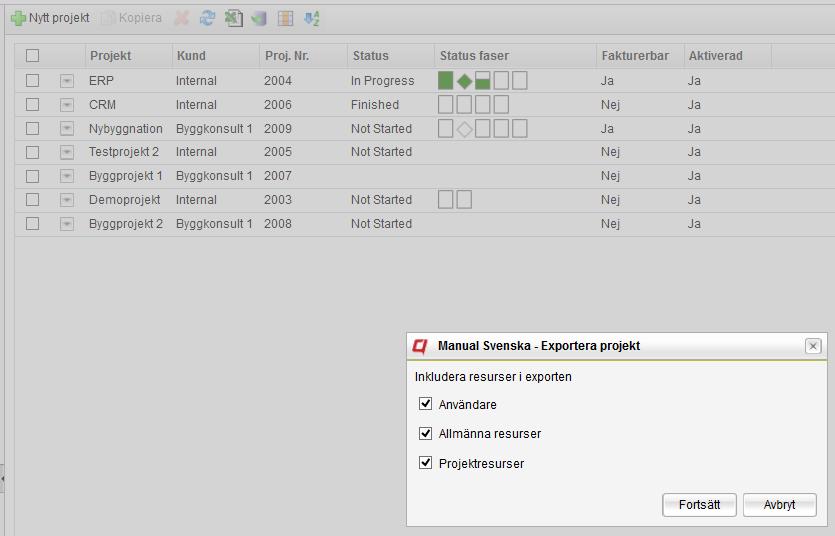Click the Byggprojekt 2 project name
Image resolution: width=835 pixels, height=536 pixels.
pyautogui.click(x=126, y=224)
